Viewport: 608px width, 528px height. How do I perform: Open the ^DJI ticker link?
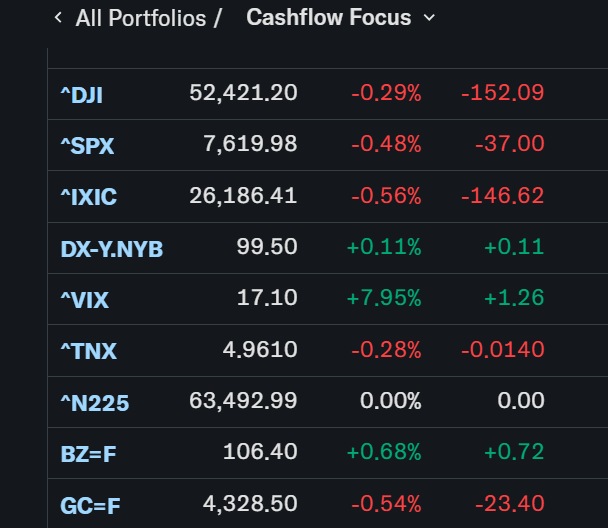coord(81,95)
